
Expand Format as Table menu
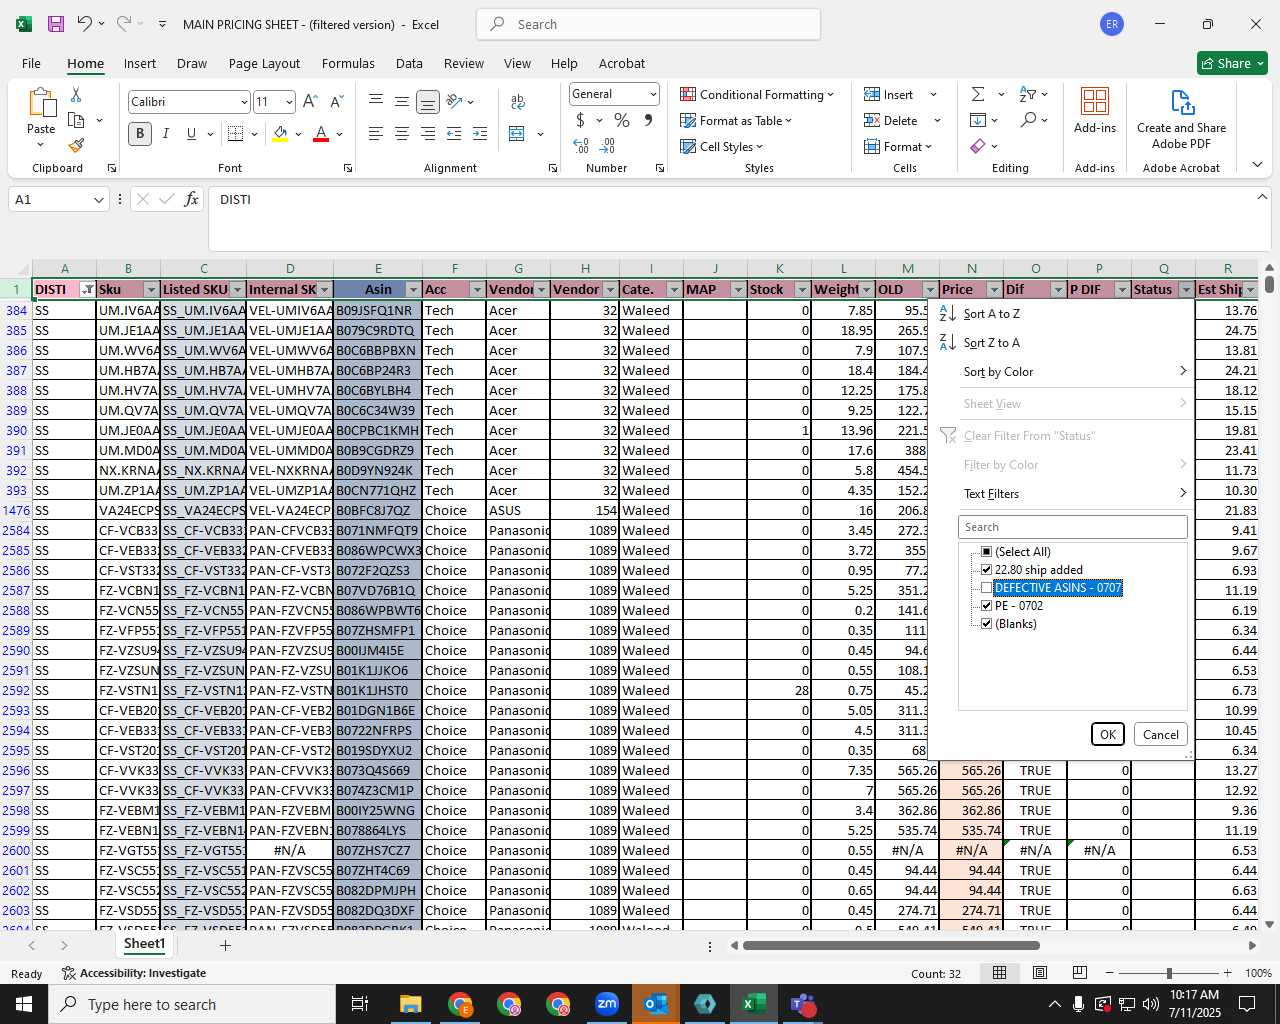click(x=736, y=120)
